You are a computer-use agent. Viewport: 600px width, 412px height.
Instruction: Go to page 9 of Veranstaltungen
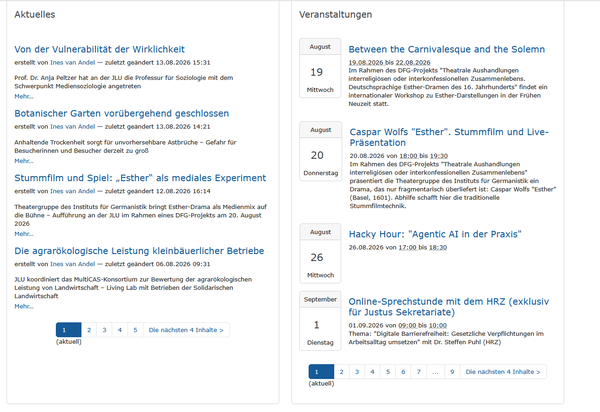point(452,371)
